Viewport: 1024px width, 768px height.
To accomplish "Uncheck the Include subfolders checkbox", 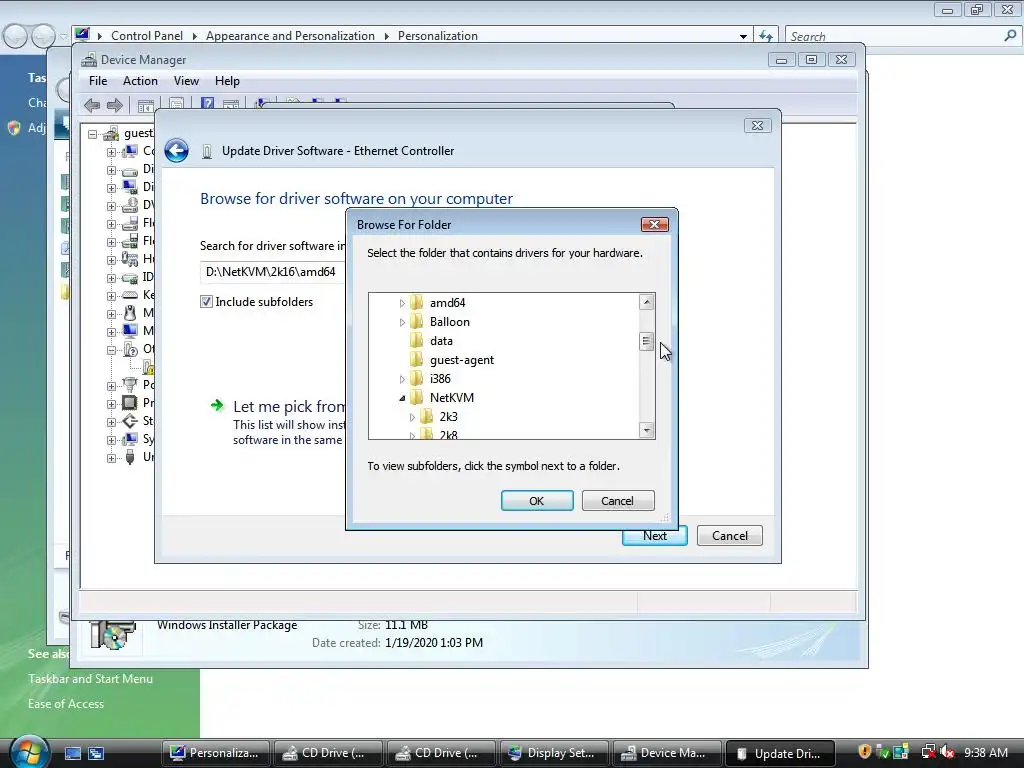I will click(206, 302).
